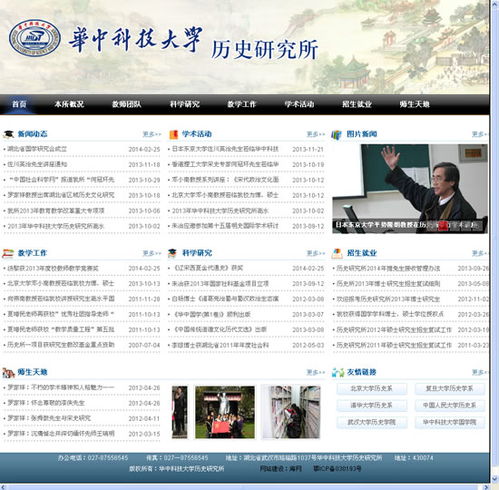Click 更多 link in 科学研究 section
The image size is (499, 490).
[x=315, y=253]
